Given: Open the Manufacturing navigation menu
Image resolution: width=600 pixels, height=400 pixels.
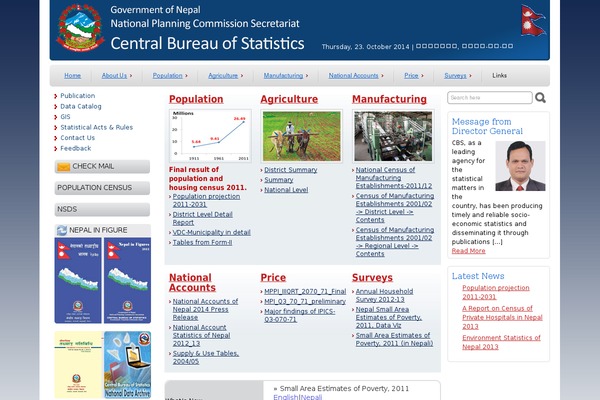Looking at the screenshot, I should tap(283, 75).
